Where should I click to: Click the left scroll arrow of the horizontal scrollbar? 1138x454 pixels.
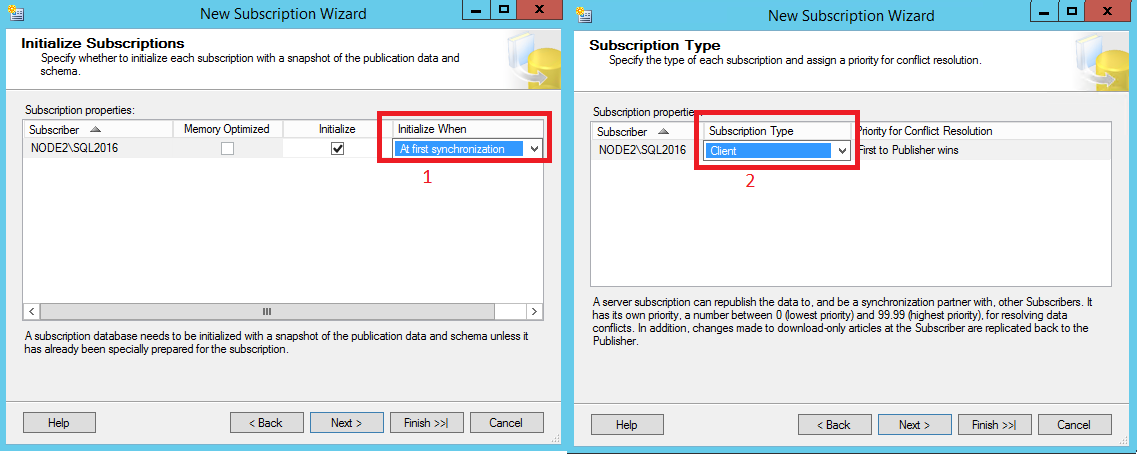(x=31, y=311)
